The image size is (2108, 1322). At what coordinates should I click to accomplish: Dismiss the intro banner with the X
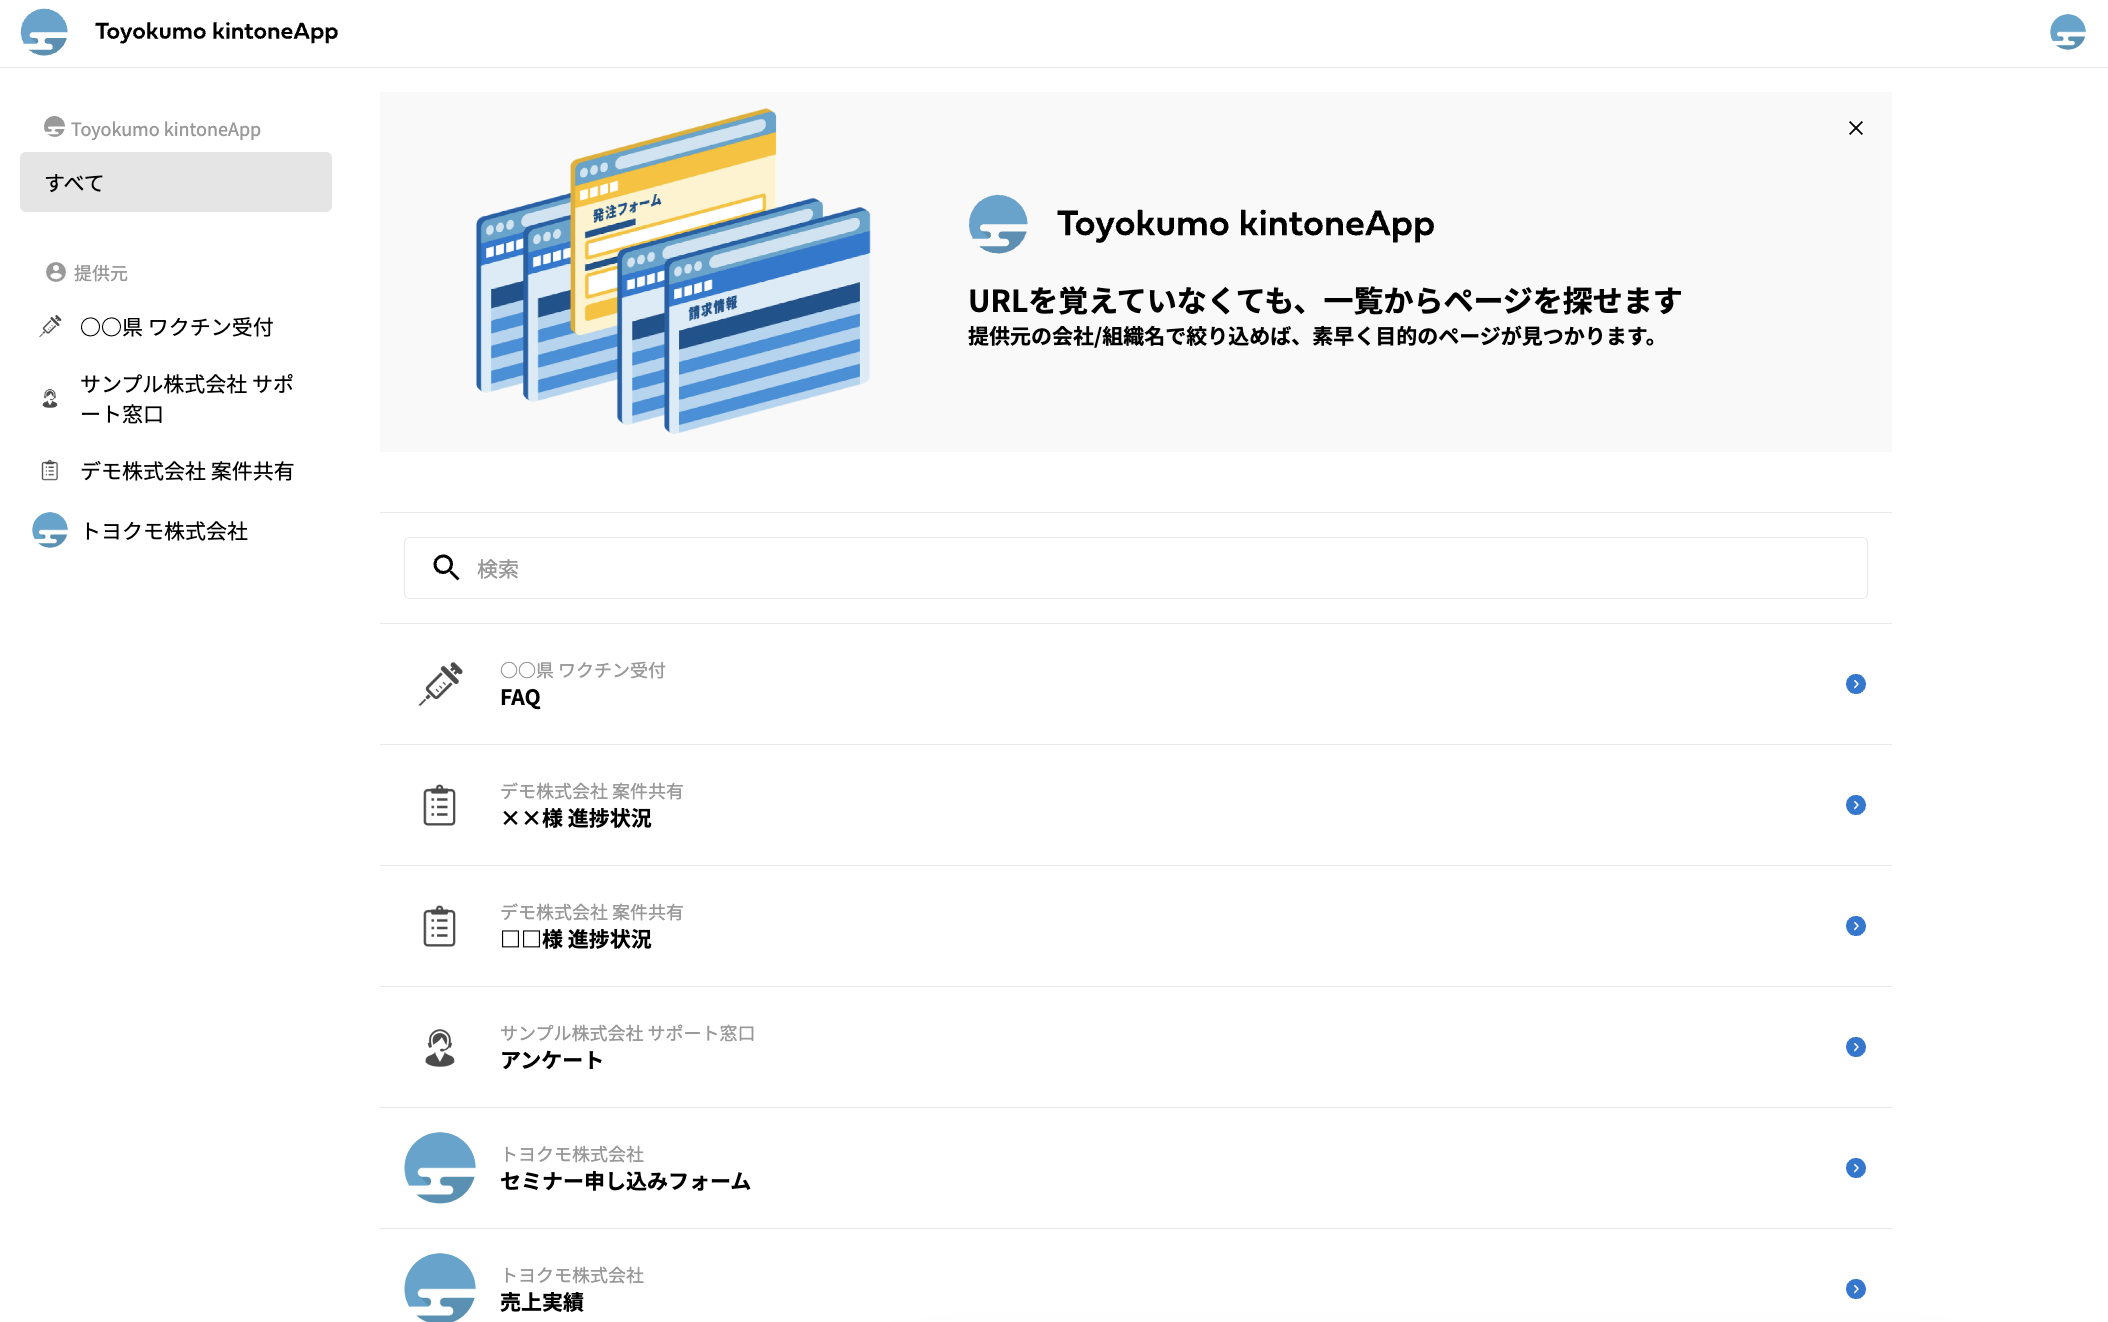point(1855,128)
